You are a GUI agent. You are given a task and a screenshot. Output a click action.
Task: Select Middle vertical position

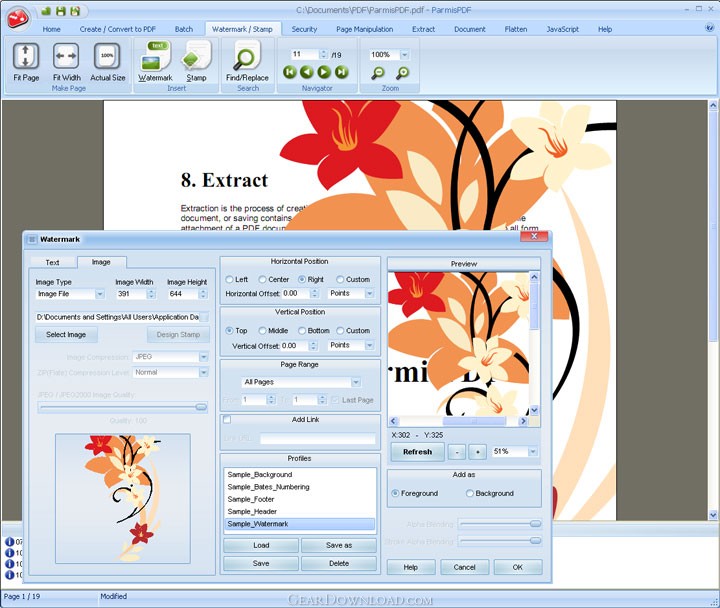pyautogui.click(x=262, y=330)
